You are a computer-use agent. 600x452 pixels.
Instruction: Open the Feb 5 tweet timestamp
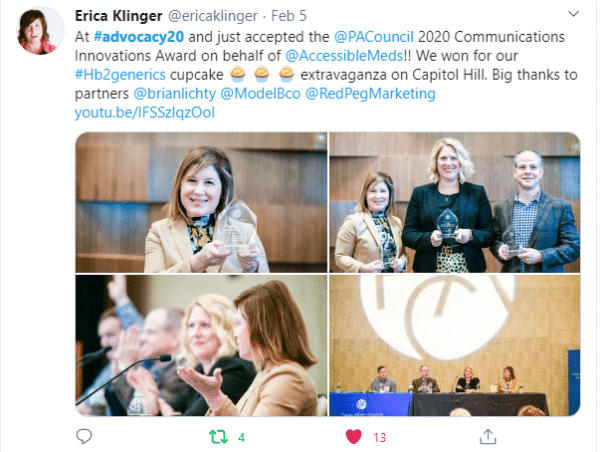click(x=289, y=16)
